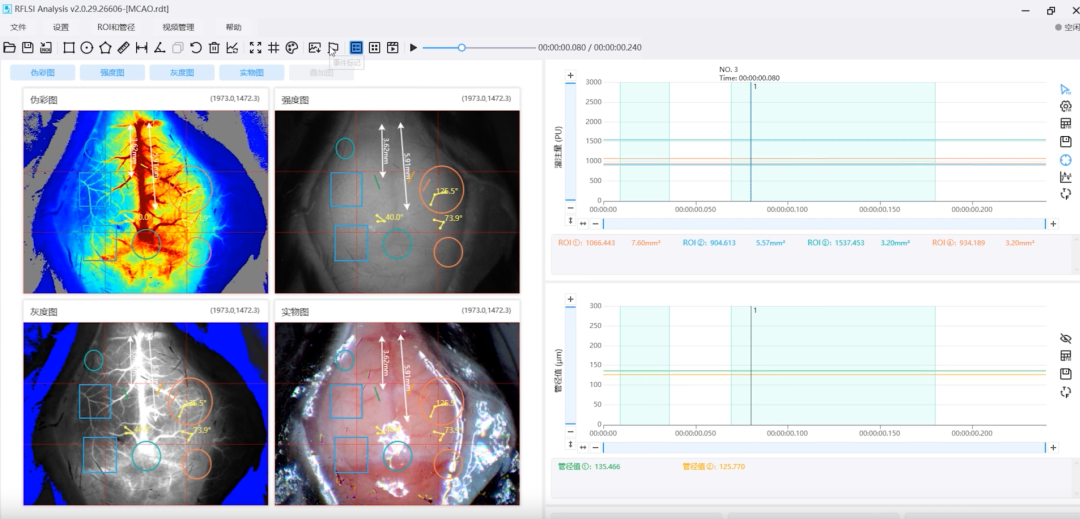
Task: Expand perfusion timeline range with right plus
Action: point(1052,224)
